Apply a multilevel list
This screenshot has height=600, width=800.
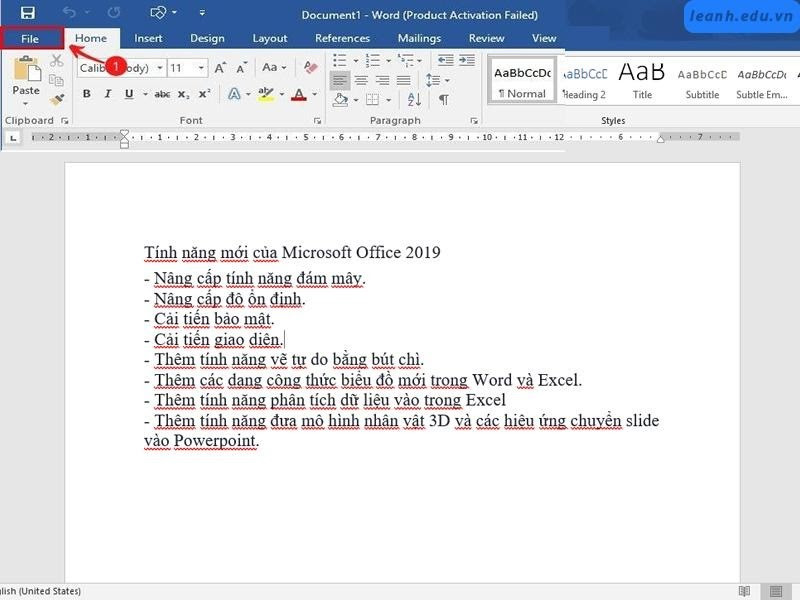406,60
